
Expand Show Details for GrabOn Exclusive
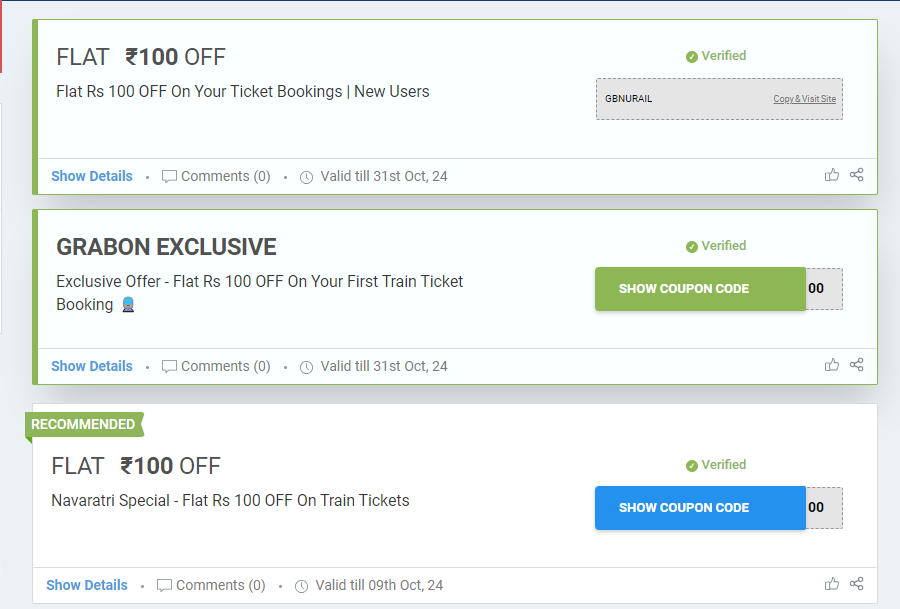pos(92,366)
